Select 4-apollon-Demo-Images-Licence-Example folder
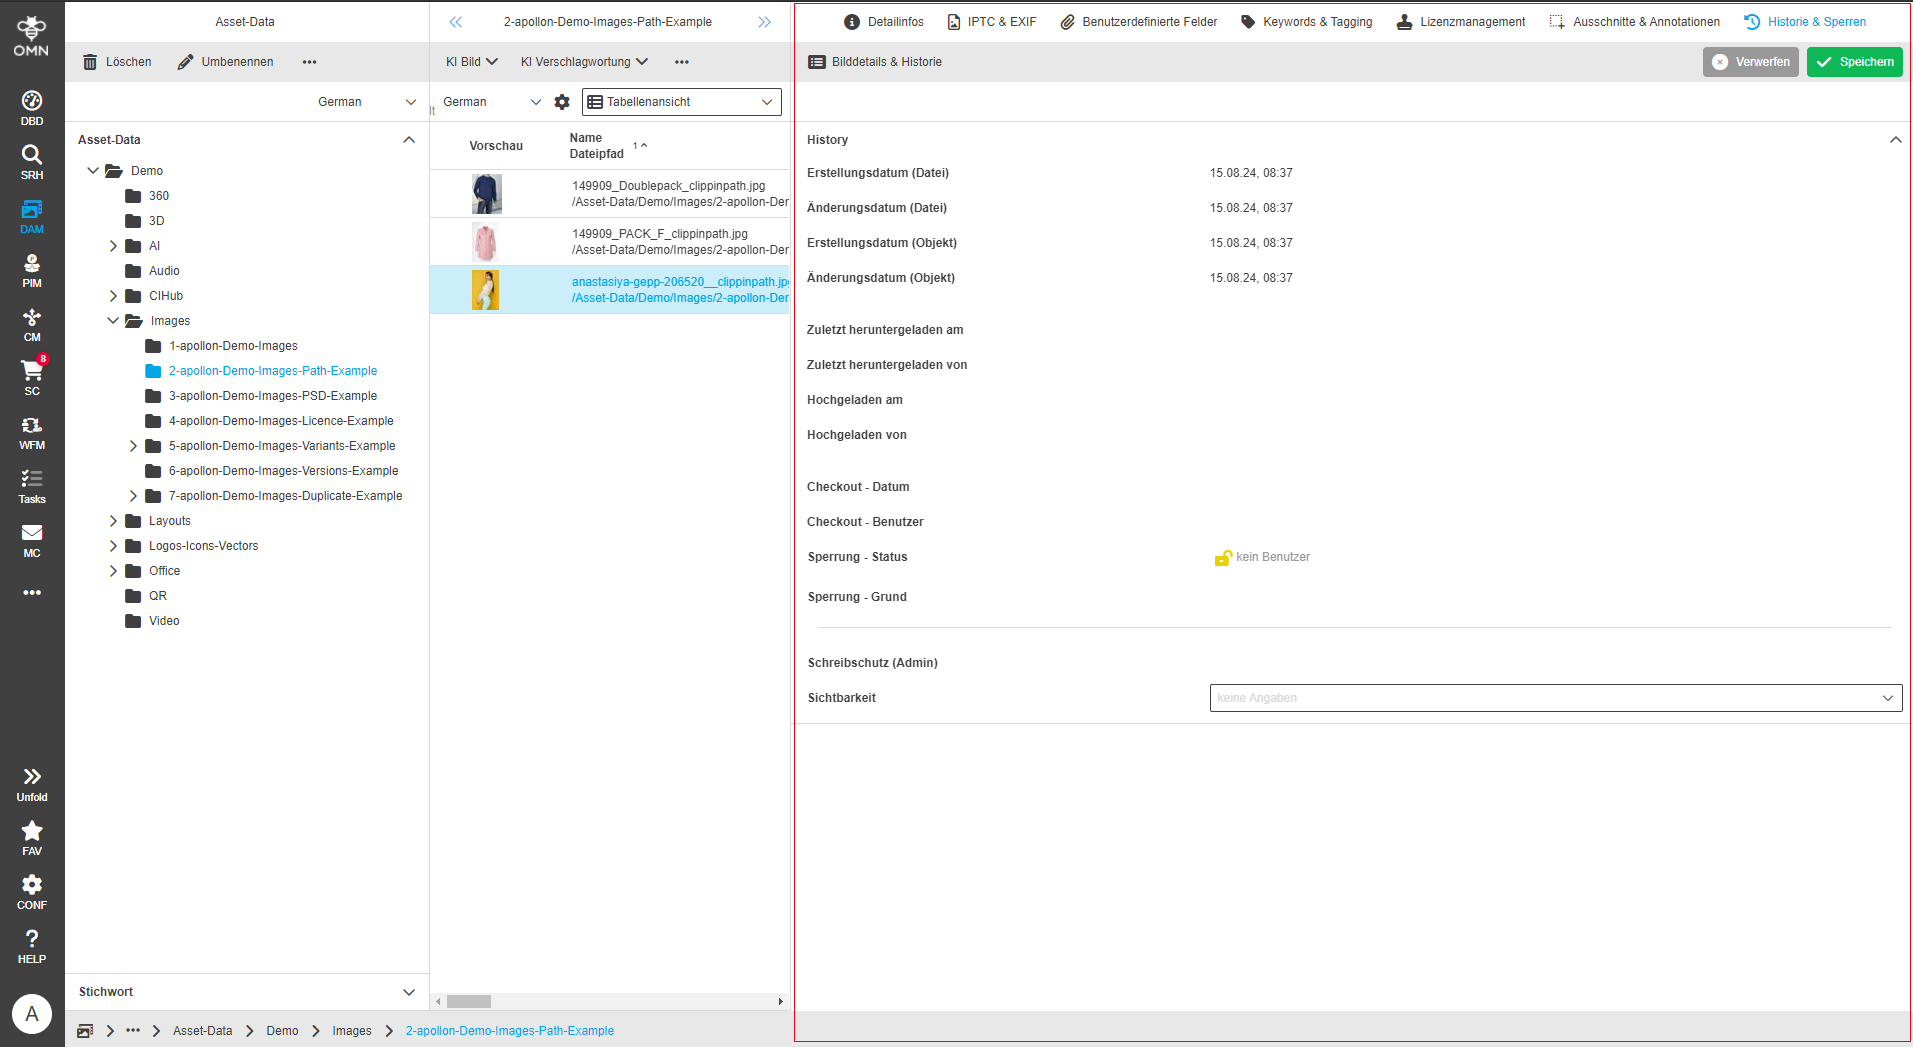The width and height of the screenshot is (1913, 1047). tap(281, 421)
